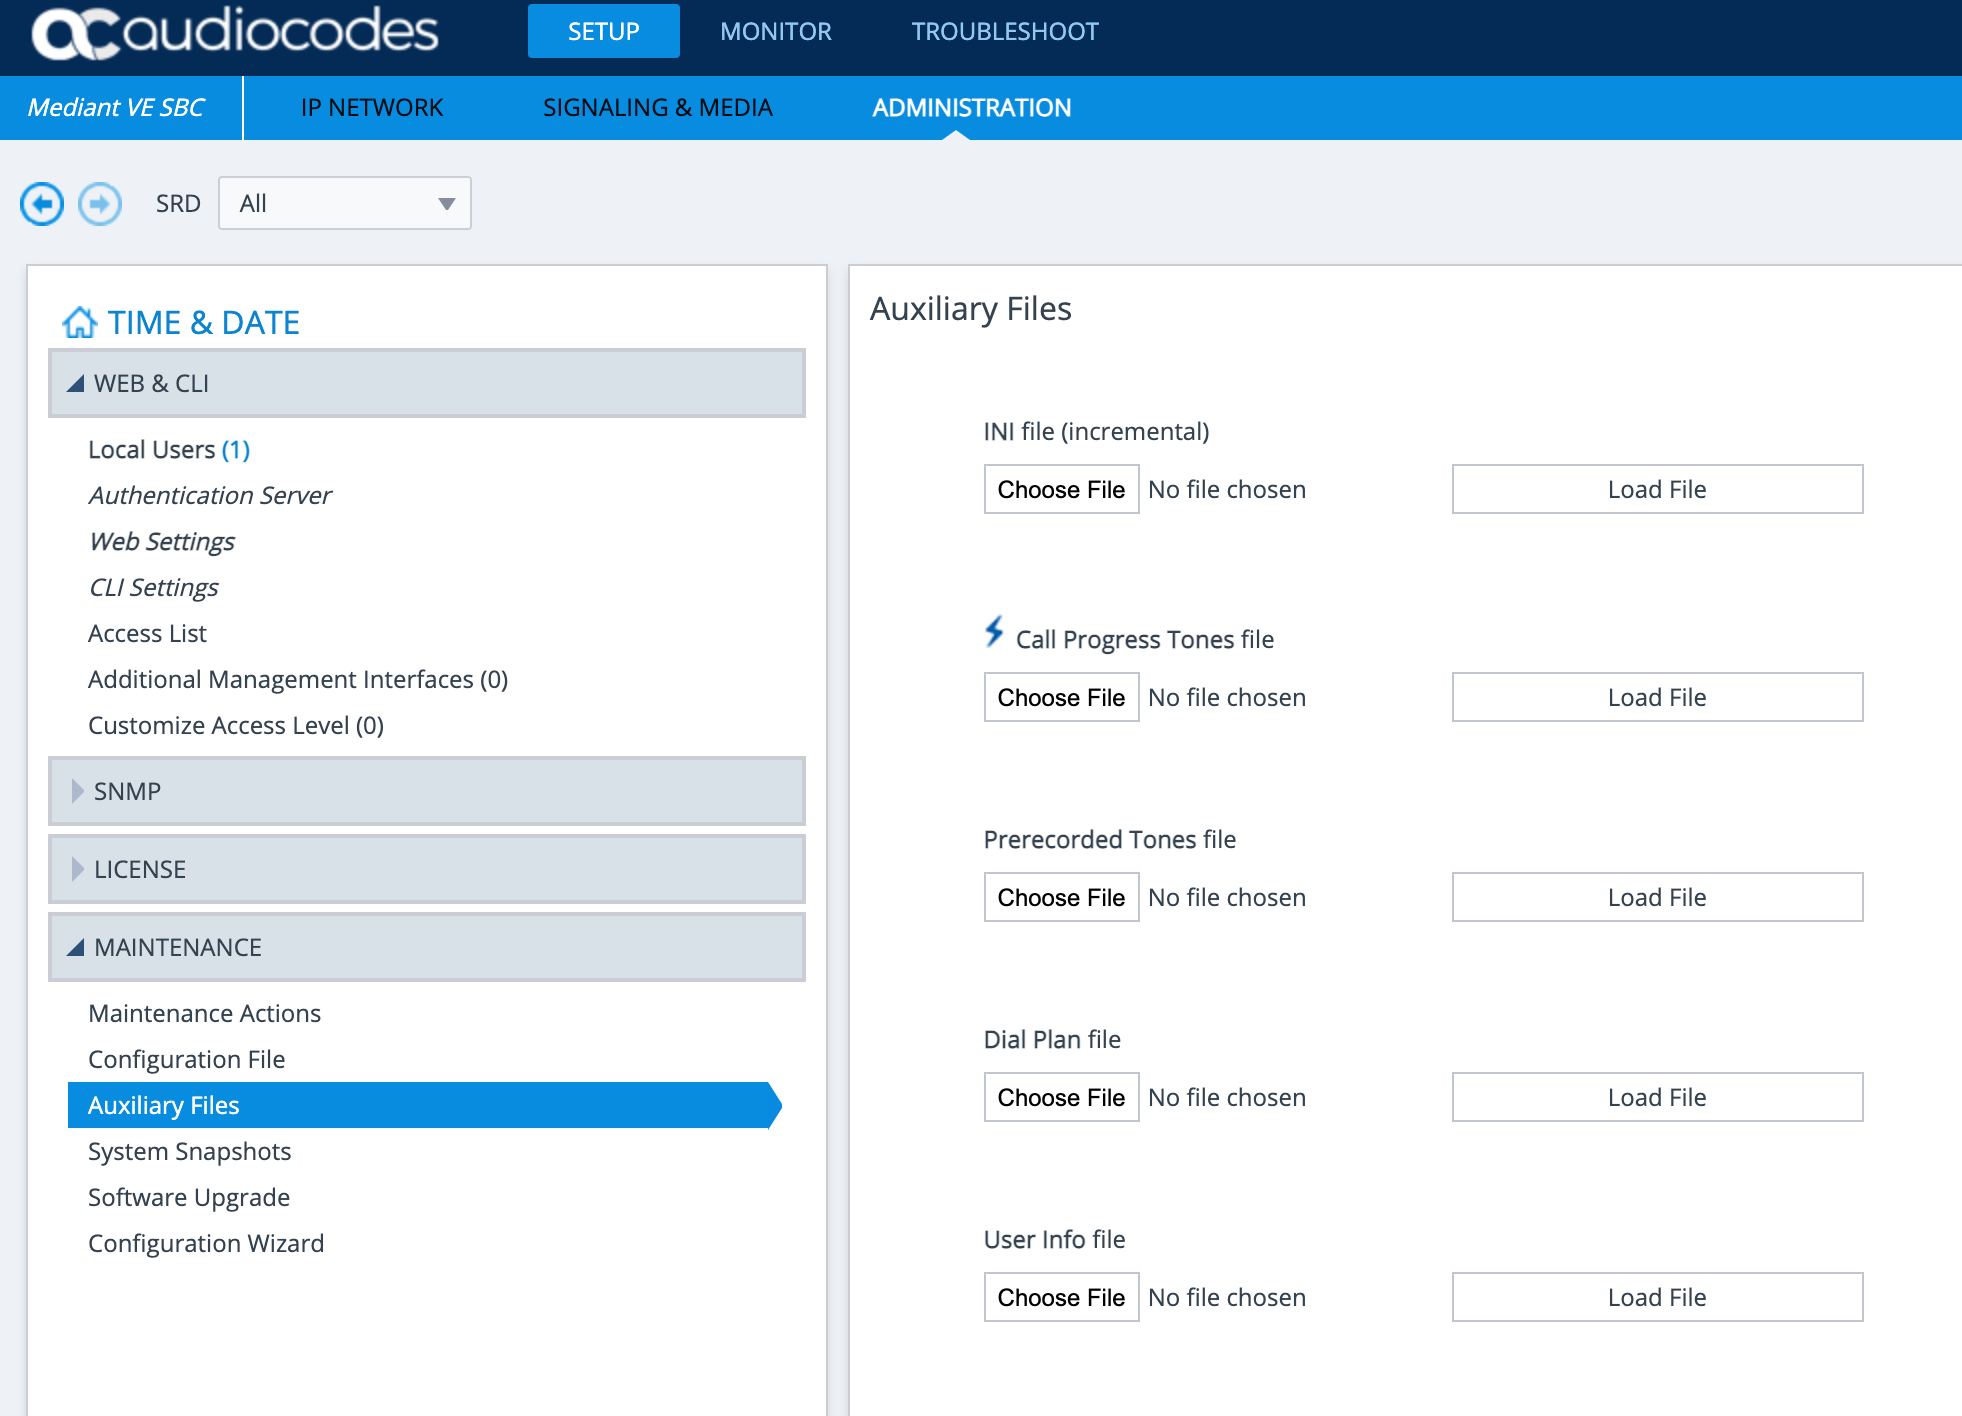The height and width of the screenshot is (1416, 1962).
Task: Click the lightning bolt icon by Call Progress Tones
Action: click(994, 632)
